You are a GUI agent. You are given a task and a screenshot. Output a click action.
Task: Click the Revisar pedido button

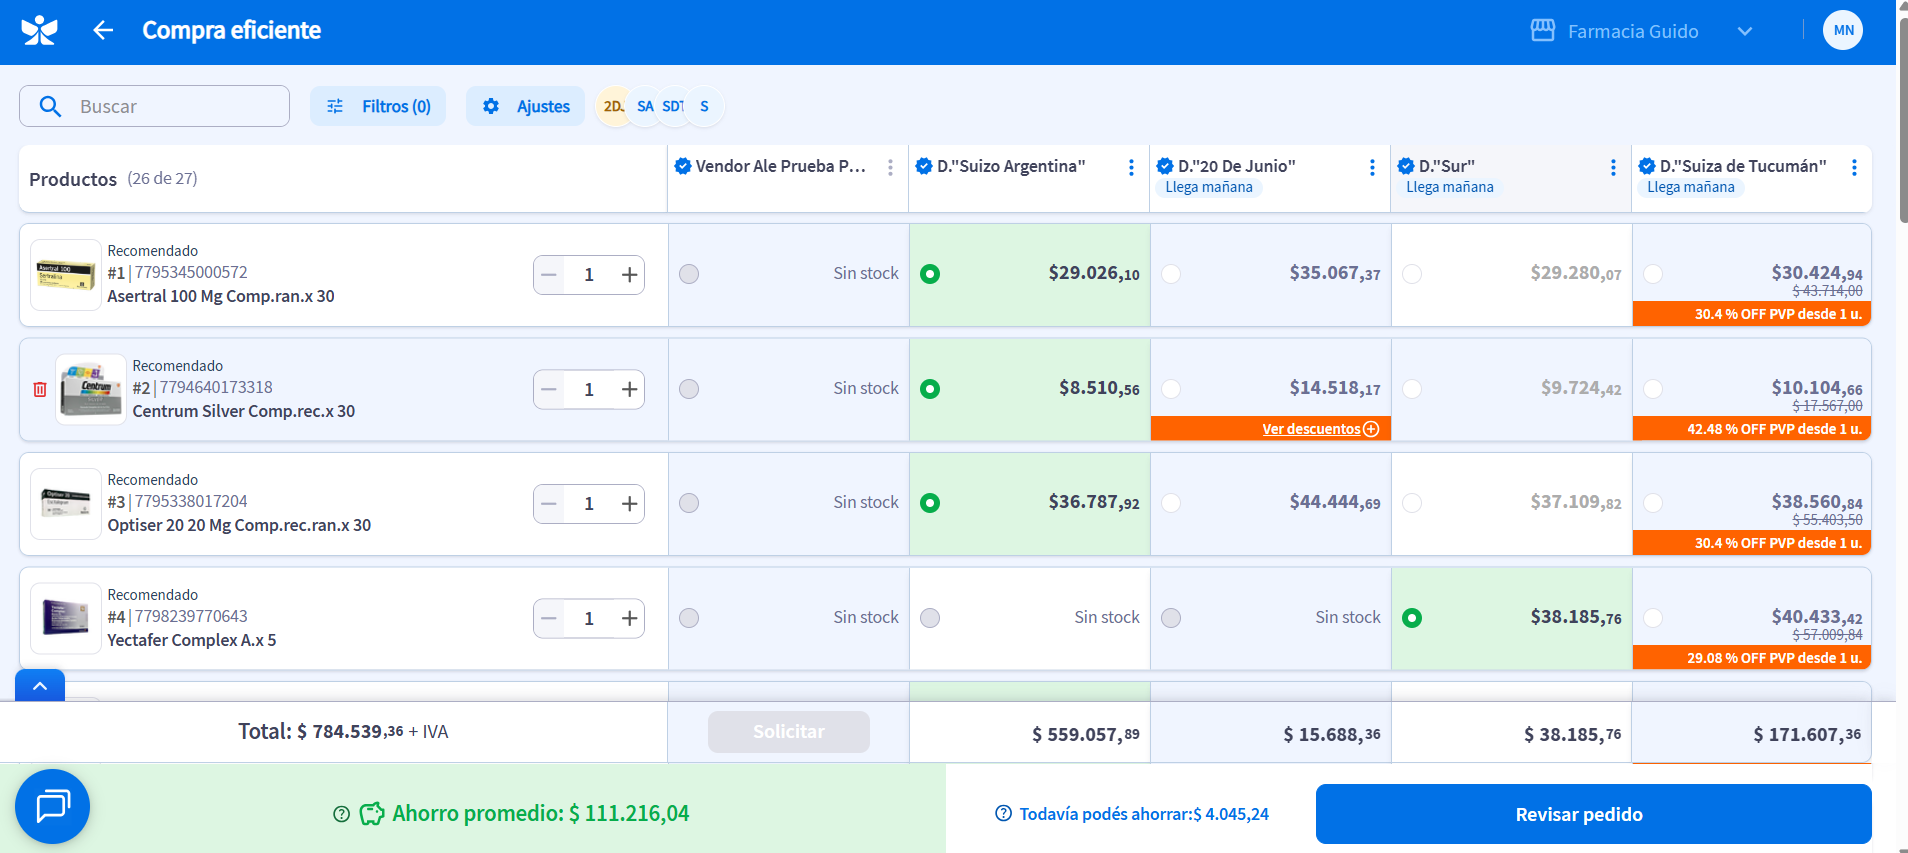pyautogui.click(x=1593, y=814)
